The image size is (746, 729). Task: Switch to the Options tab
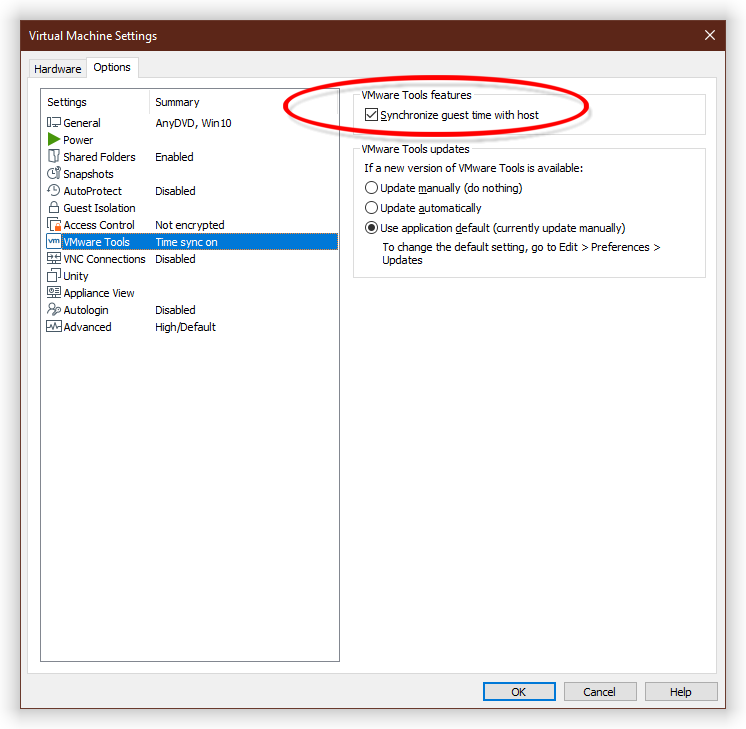[x=112, y=67]
